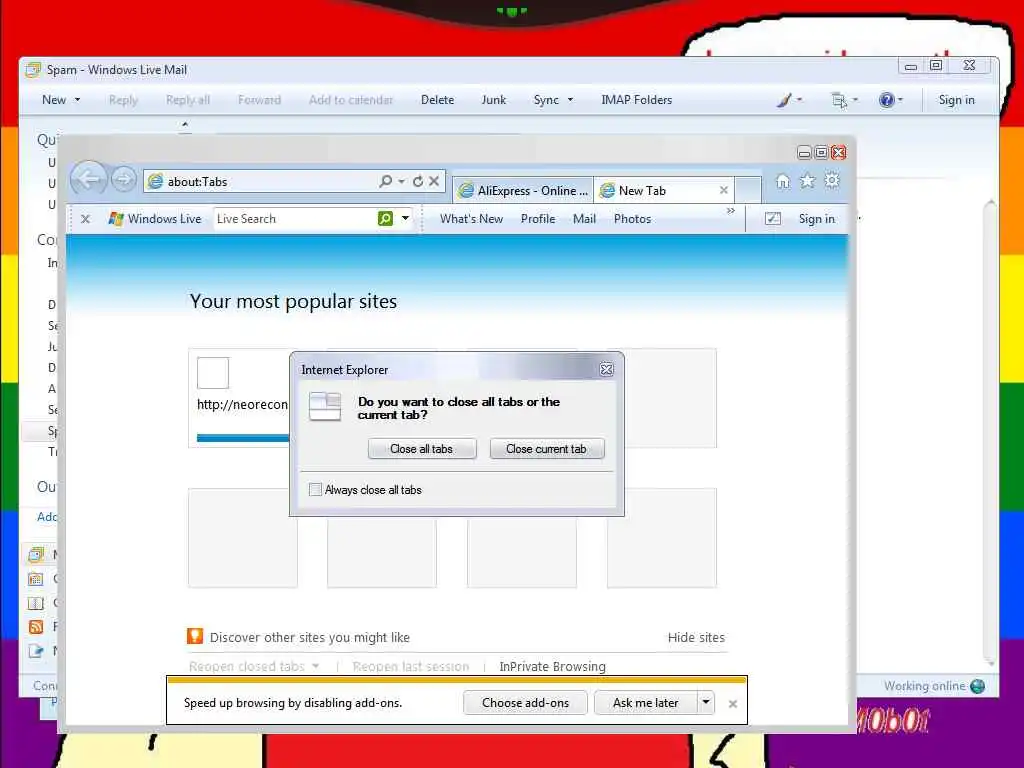Click the green Live Search go icon
Screen dimensions: 1024x768
click(385, 219)
